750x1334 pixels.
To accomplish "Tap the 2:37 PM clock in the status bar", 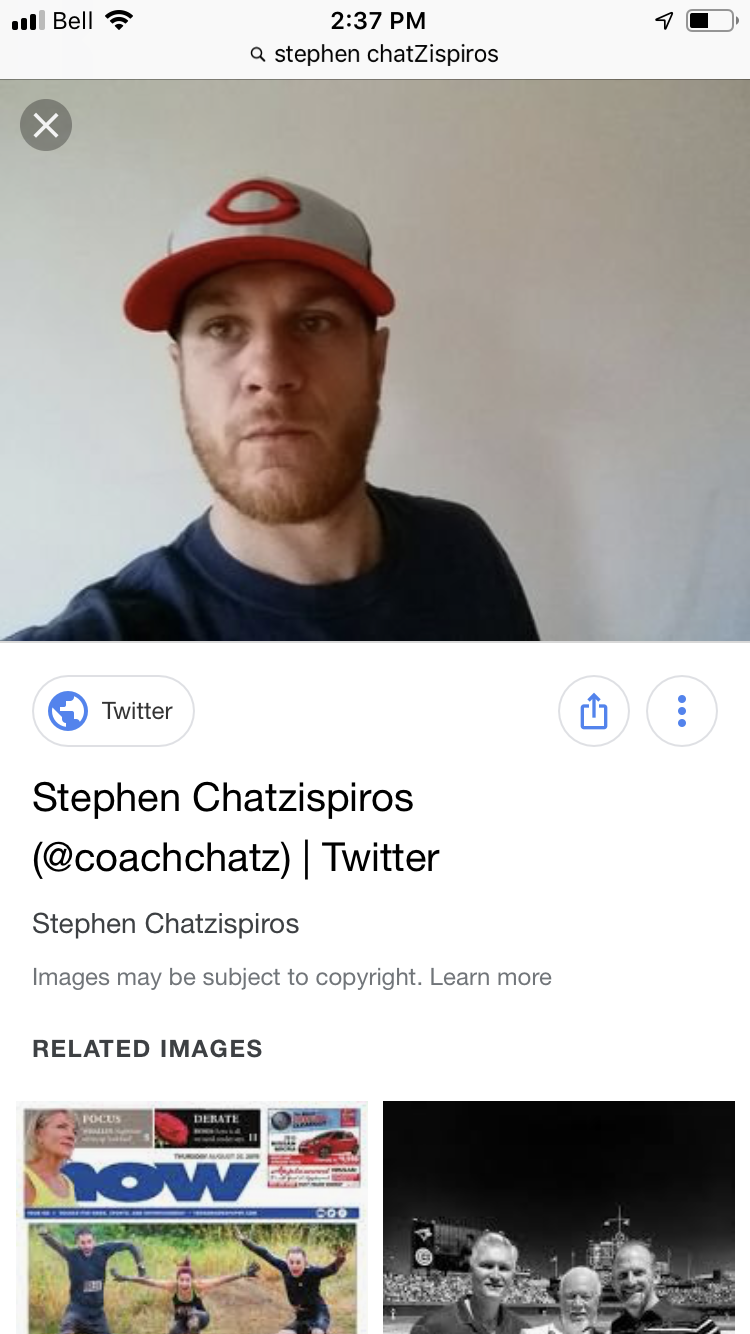I will (378, 20).
